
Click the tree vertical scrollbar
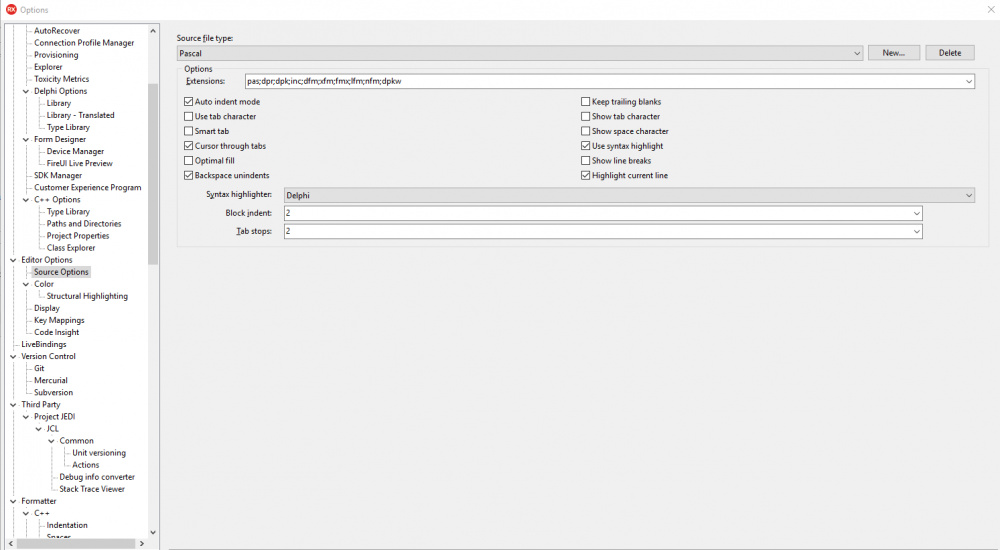(153, 174)
